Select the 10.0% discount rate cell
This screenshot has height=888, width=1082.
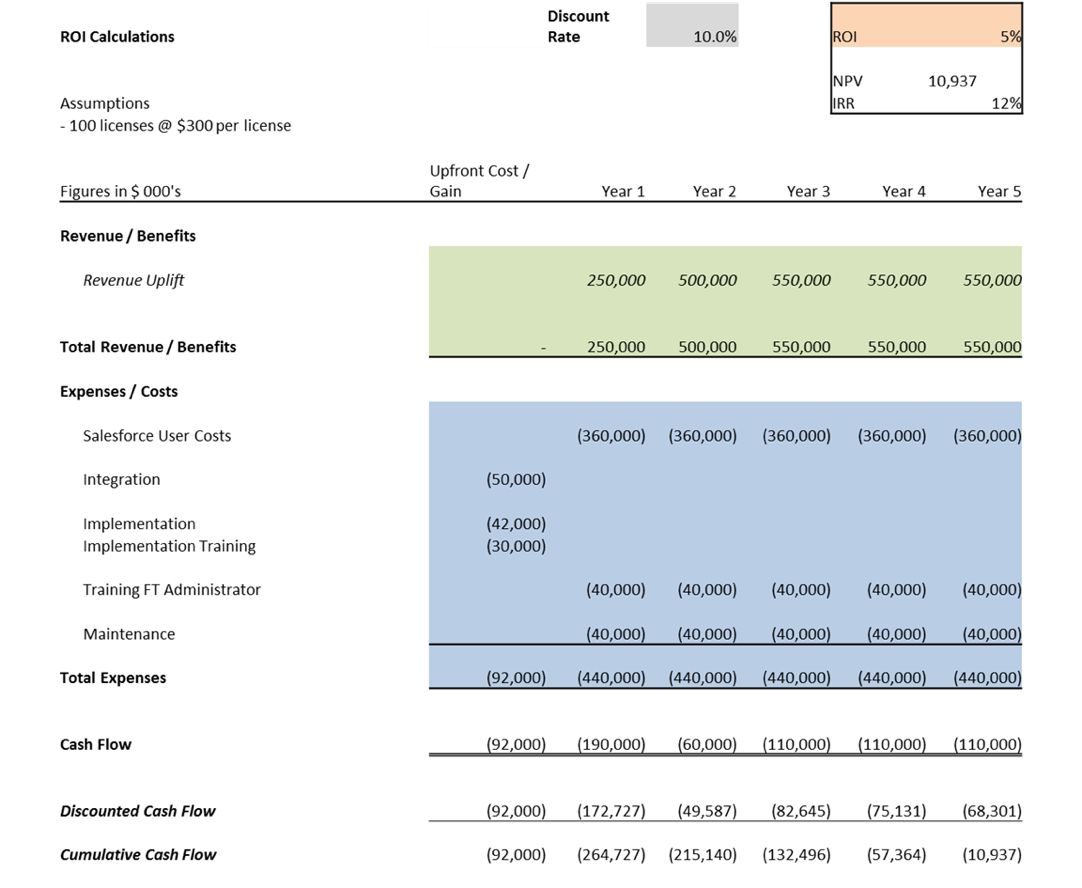pyautogui.click(x=692, y=26)
